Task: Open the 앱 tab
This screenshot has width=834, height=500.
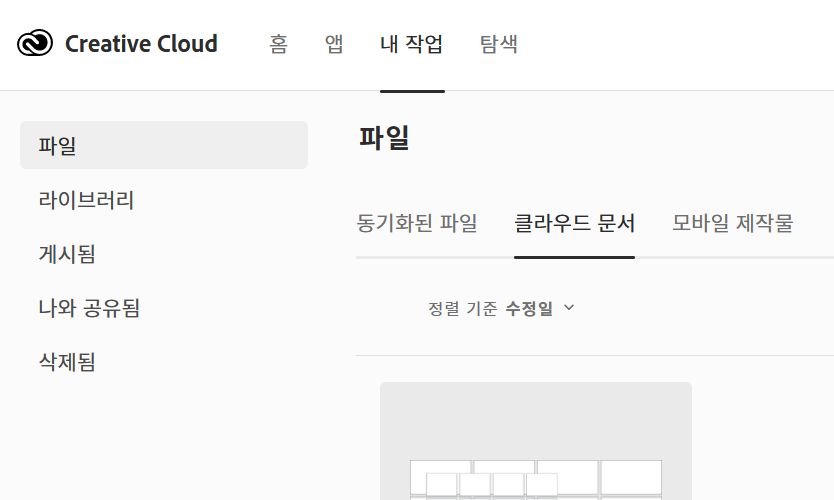Action: (x=334, y=44)
